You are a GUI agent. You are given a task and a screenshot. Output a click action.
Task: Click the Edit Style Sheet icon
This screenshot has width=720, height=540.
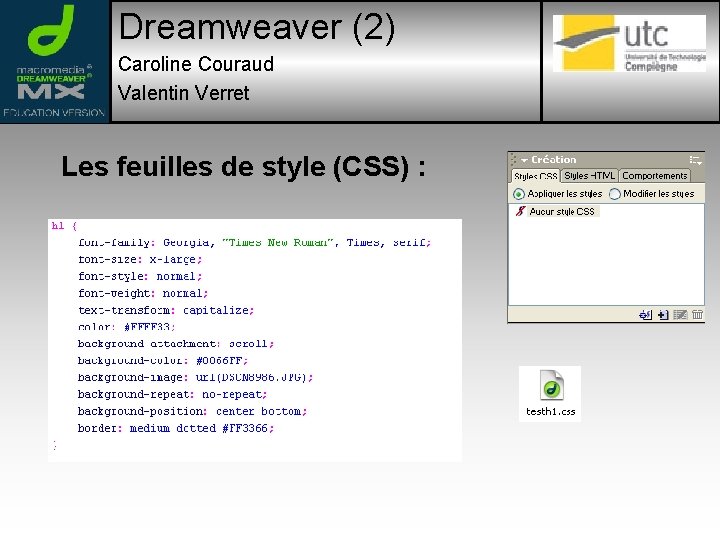coord(680,315)
